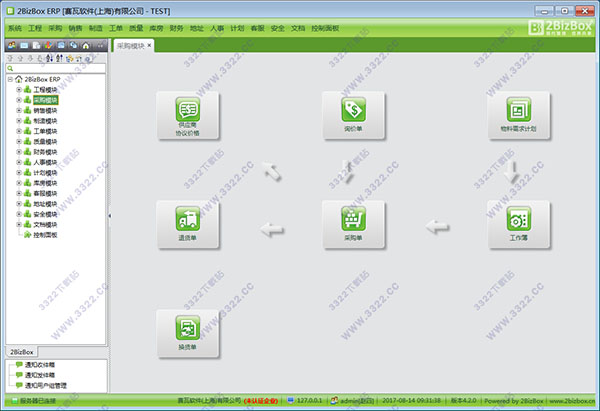Click the 版本4.2.0 version text
600x411 pixels.
(x=463, y=400)
